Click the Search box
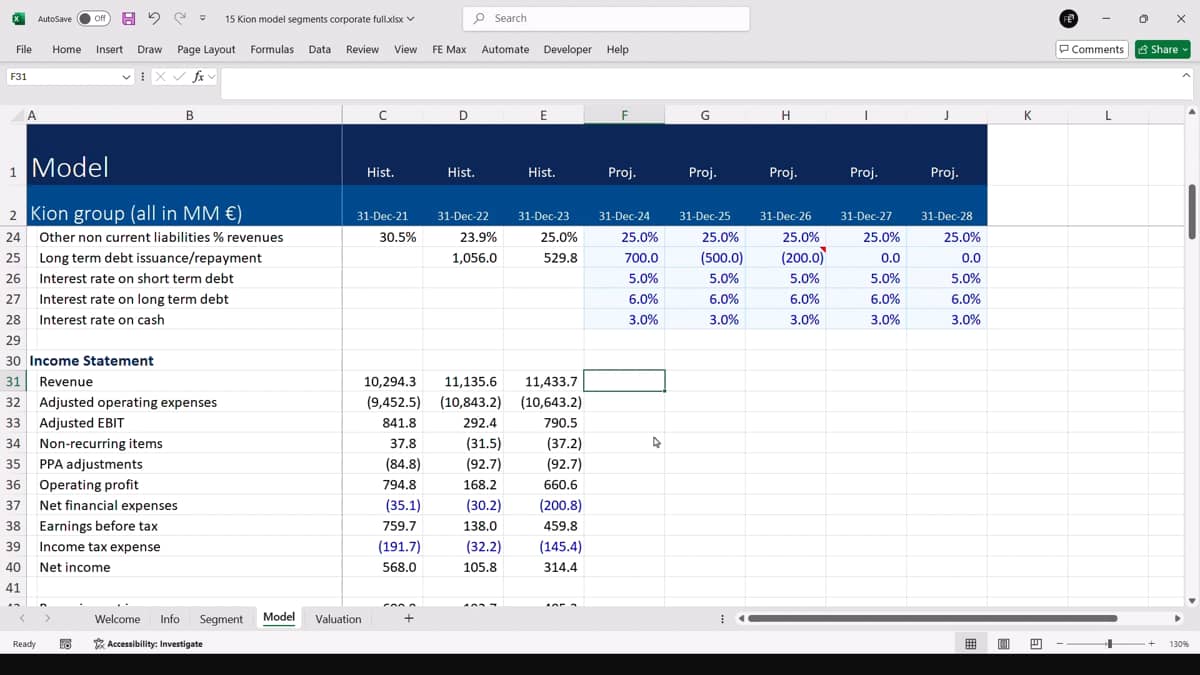The height and width of the screenshot is (675, 1200). point(606,18)
